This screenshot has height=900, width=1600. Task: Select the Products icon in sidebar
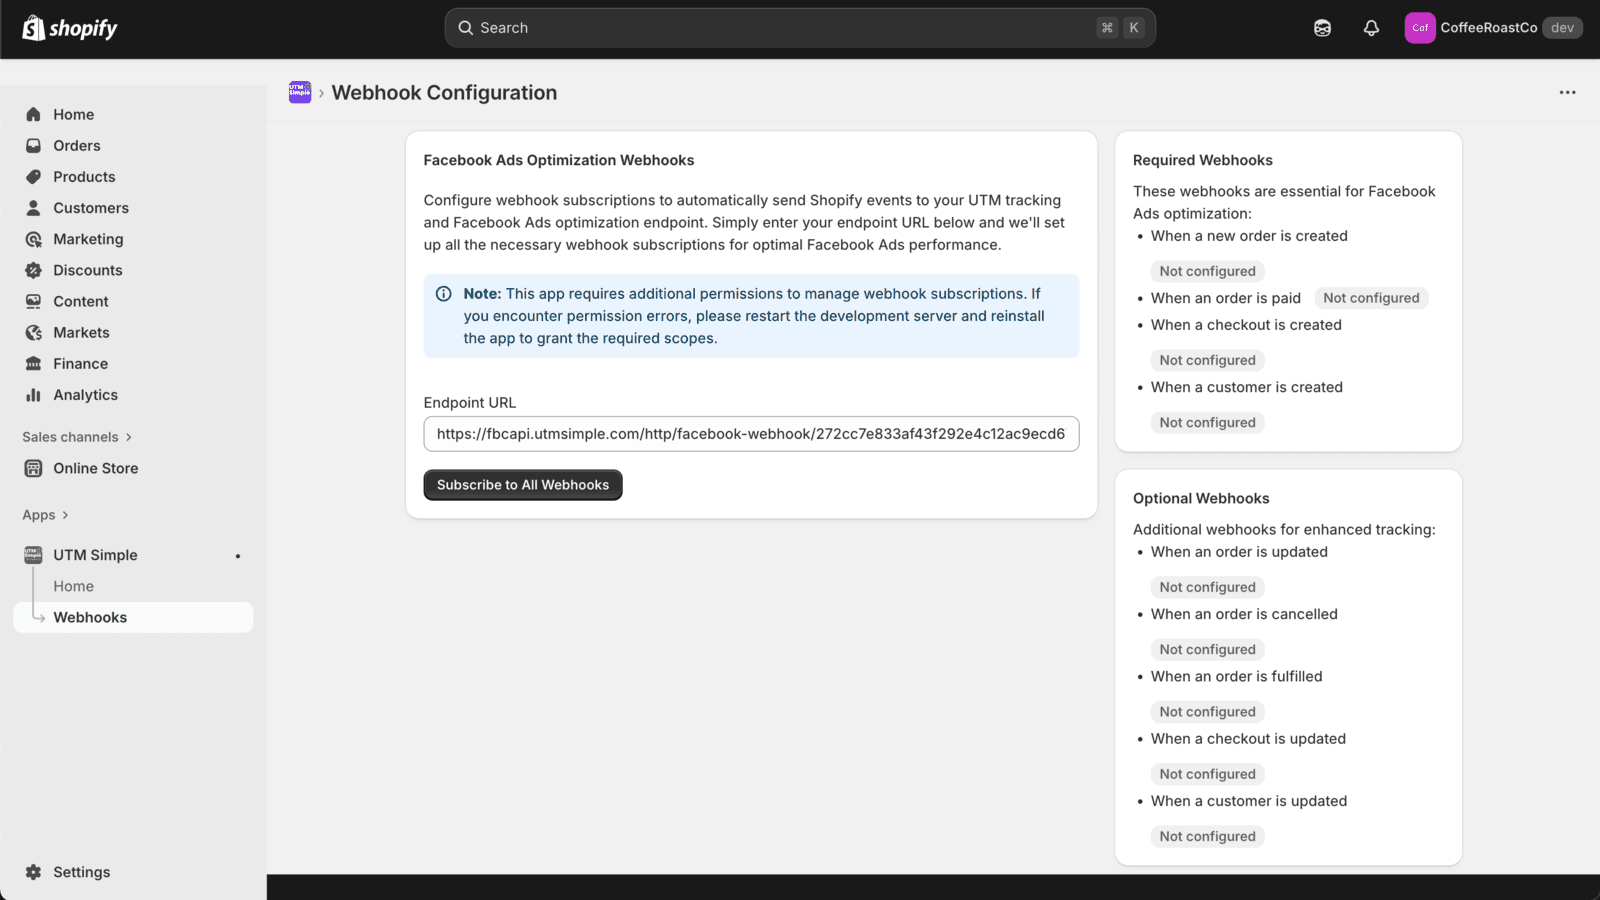tap(33, 176)
